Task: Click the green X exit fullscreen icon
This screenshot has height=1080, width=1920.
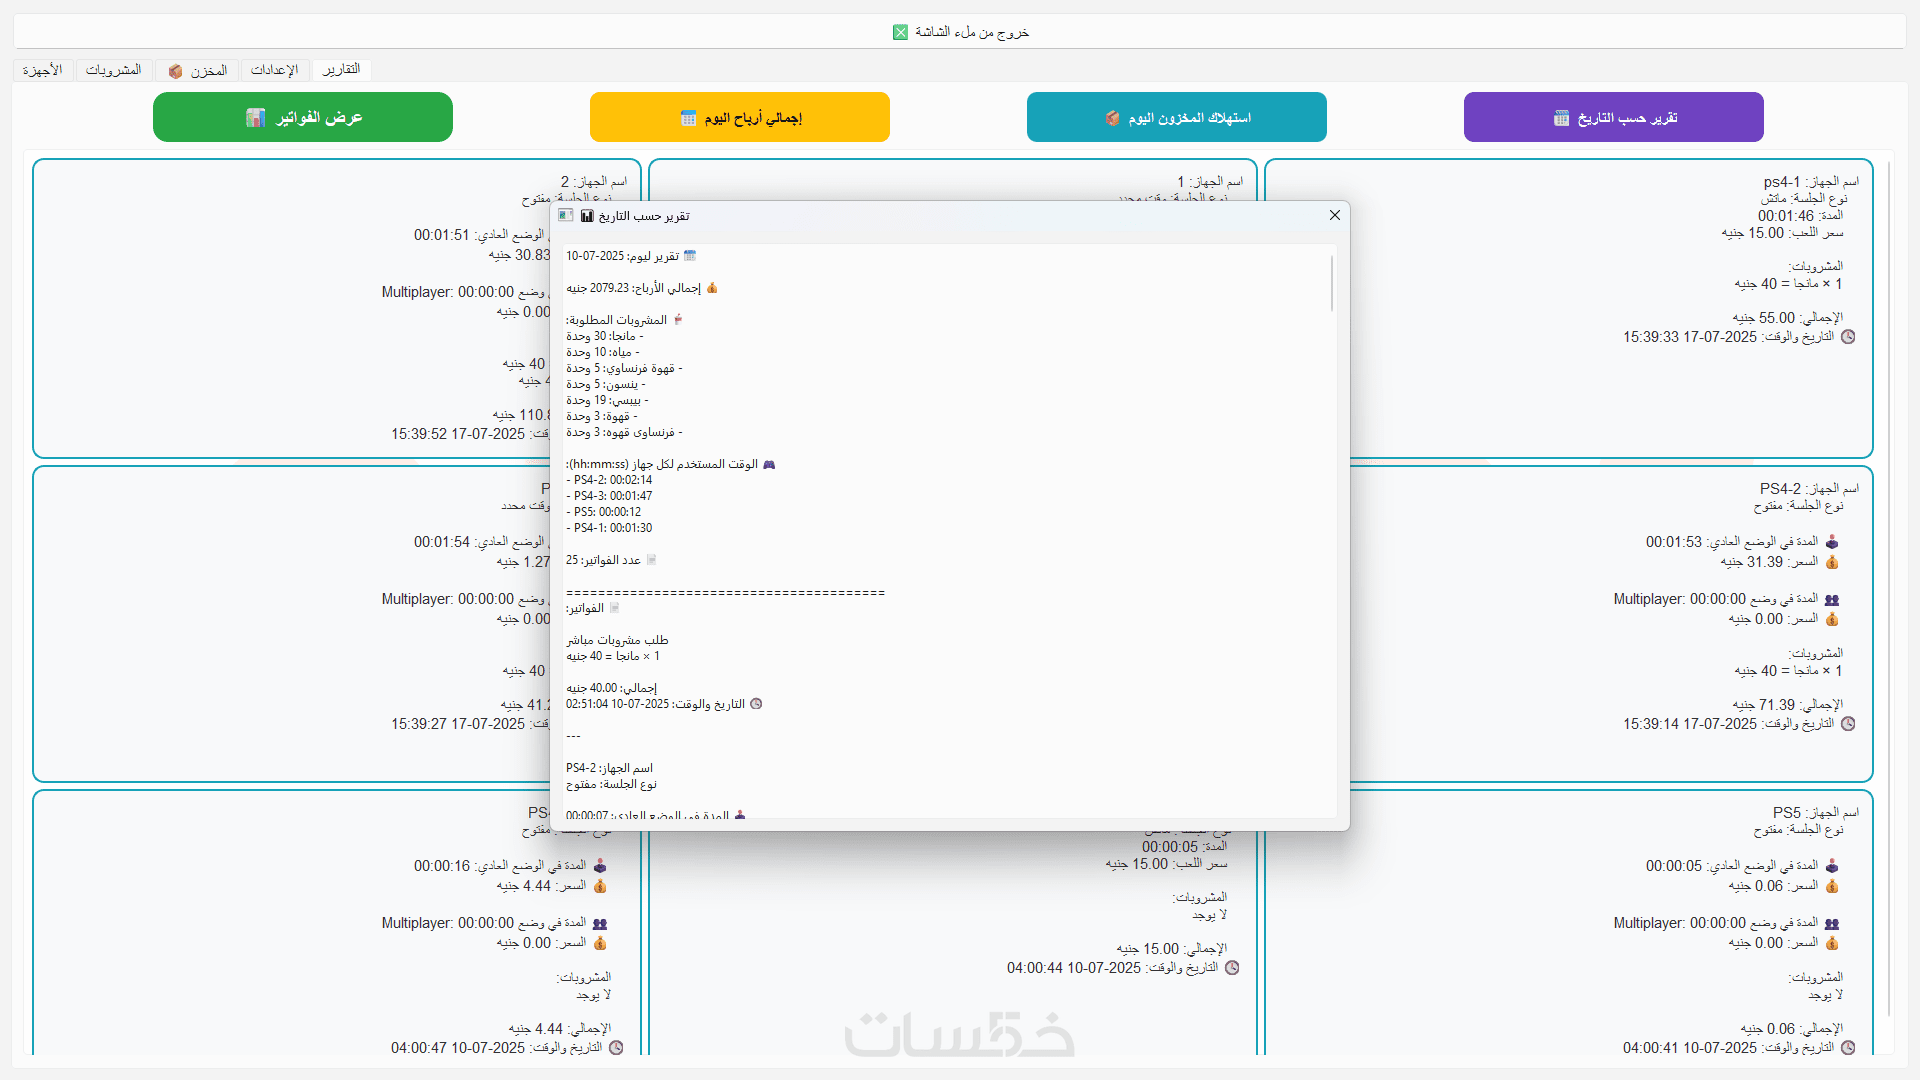Action: click(900, 32)
